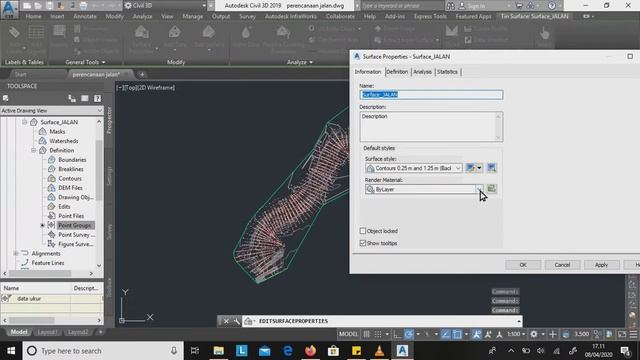Click the Toolspace tree view mode icon
640x360 pixels.
click(72, 98)
